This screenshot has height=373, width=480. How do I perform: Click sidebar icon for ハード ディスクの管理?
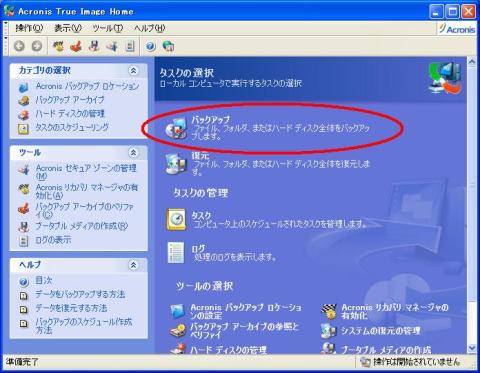24,115
